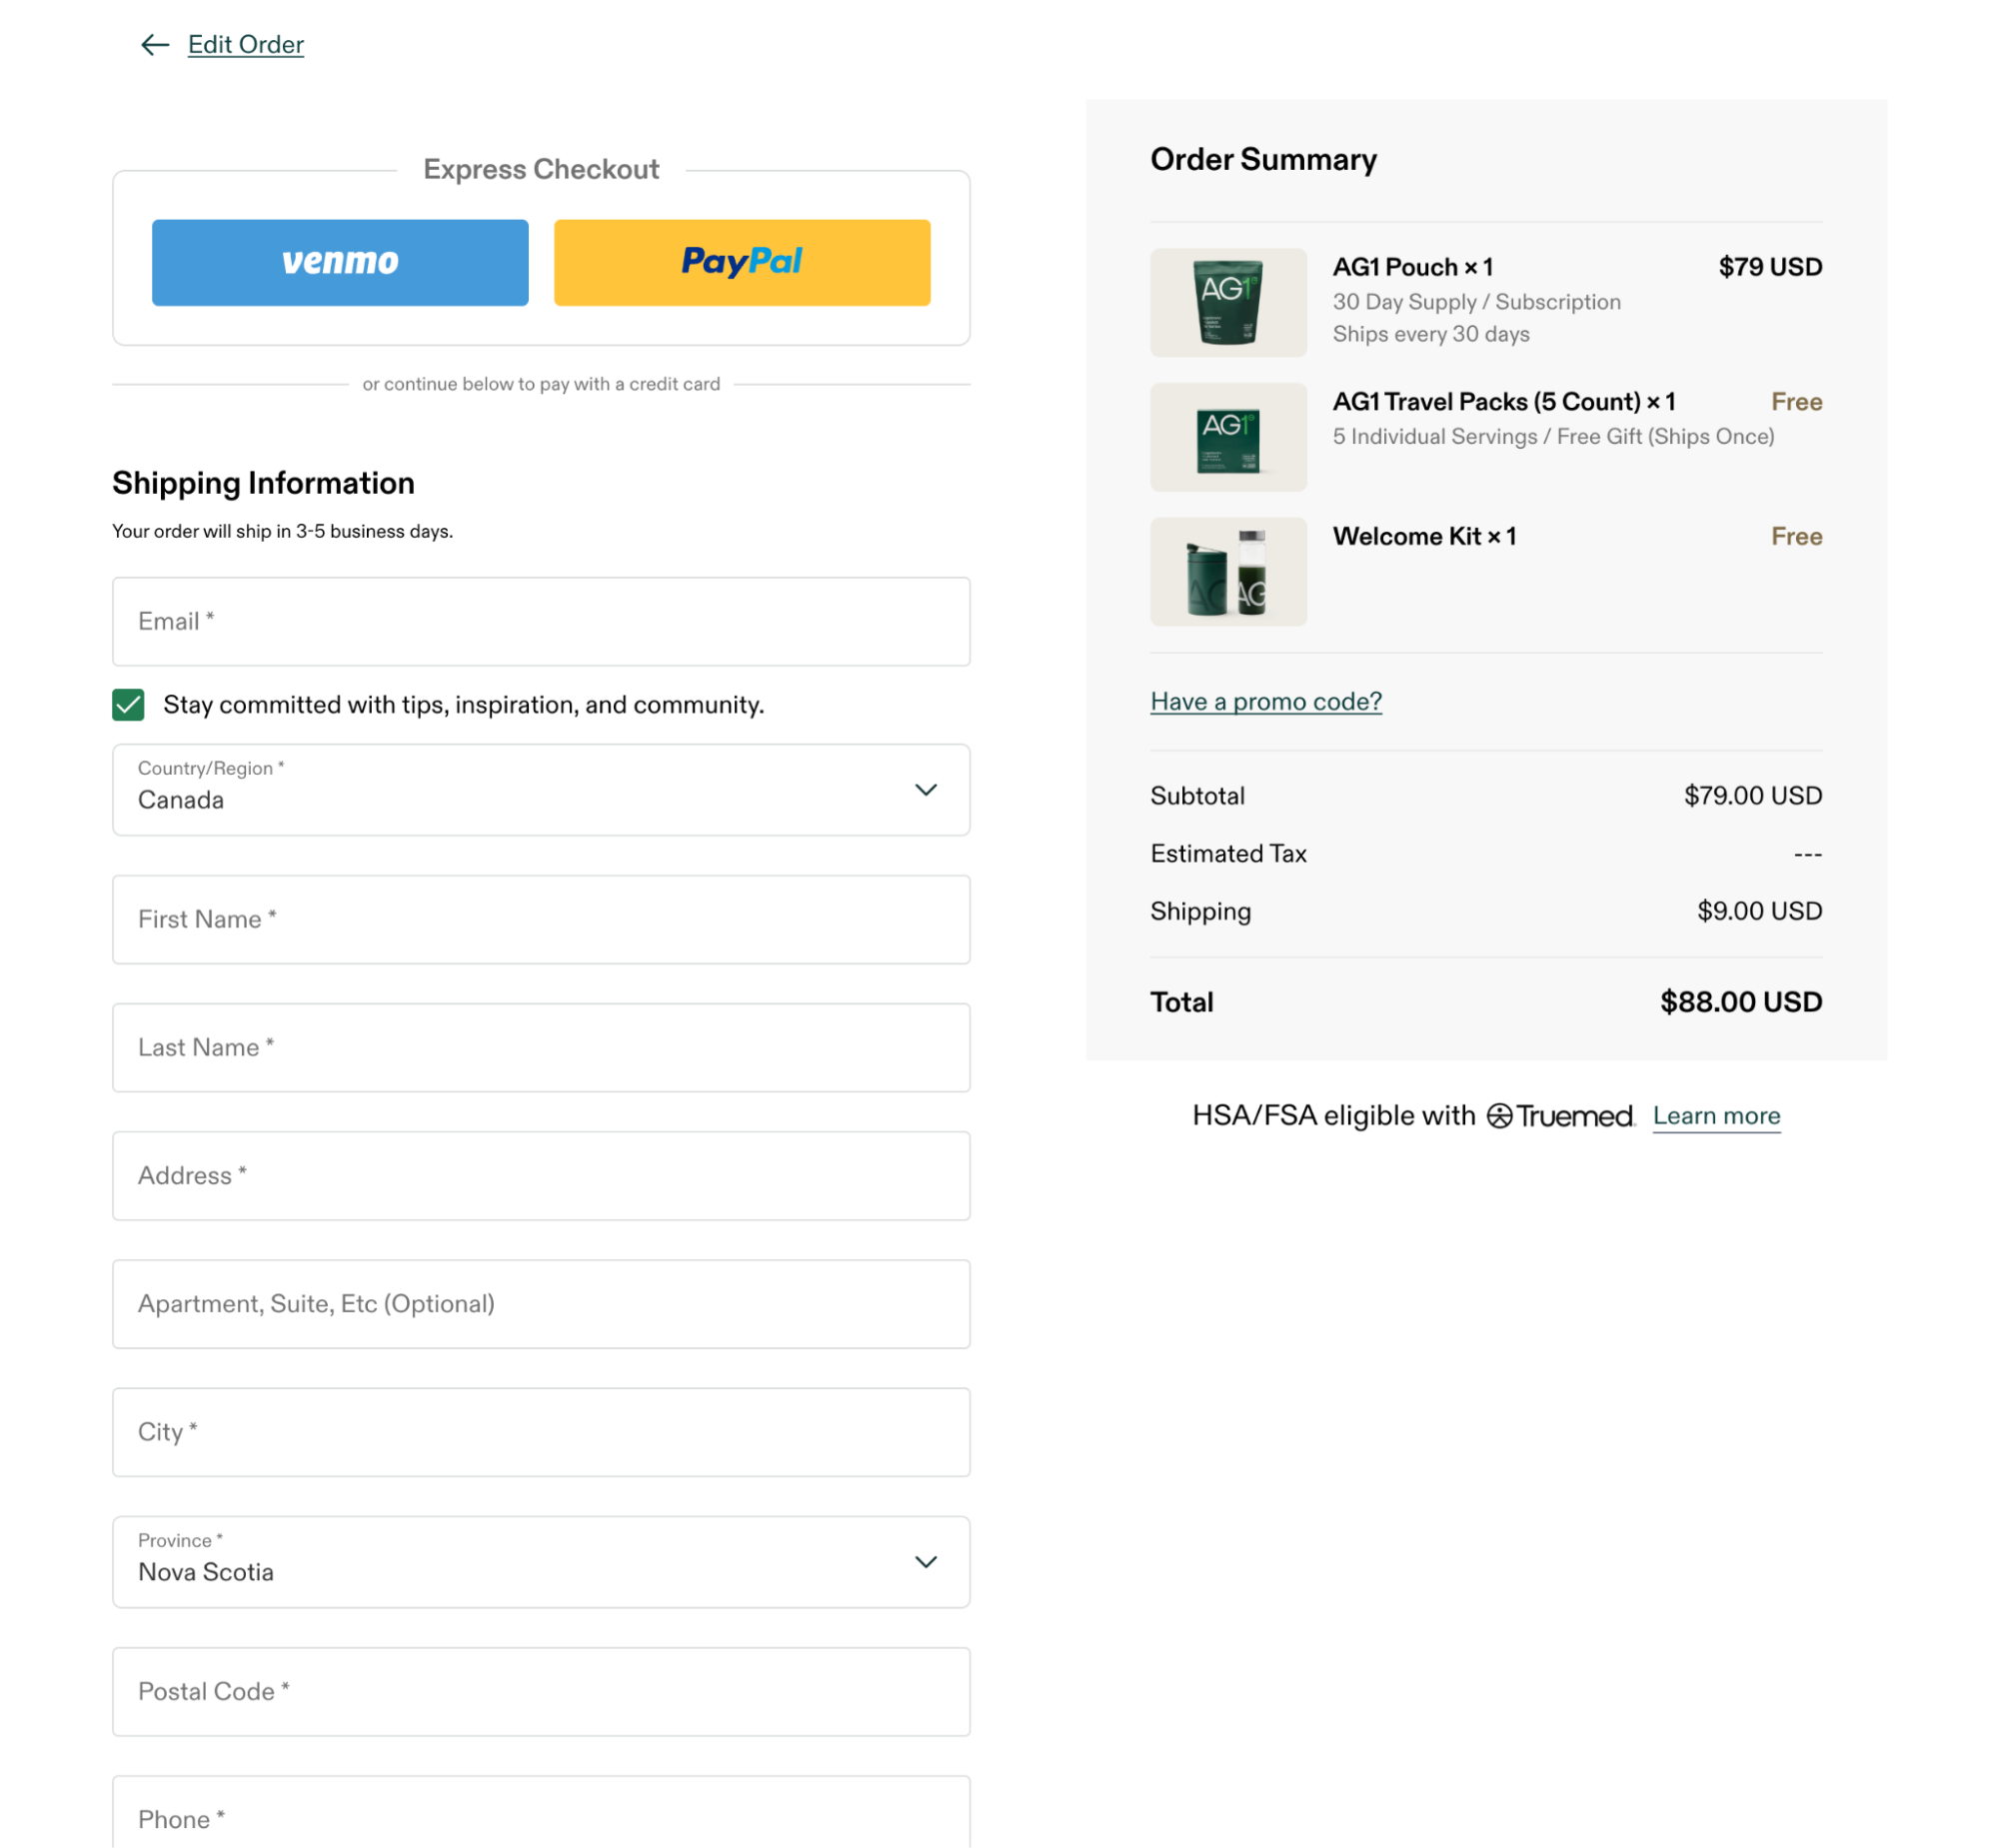This screenshot has width=1998, height=1848.
Task: Click the back arrow beside Edit Order
Action: [x=155, y=44]
